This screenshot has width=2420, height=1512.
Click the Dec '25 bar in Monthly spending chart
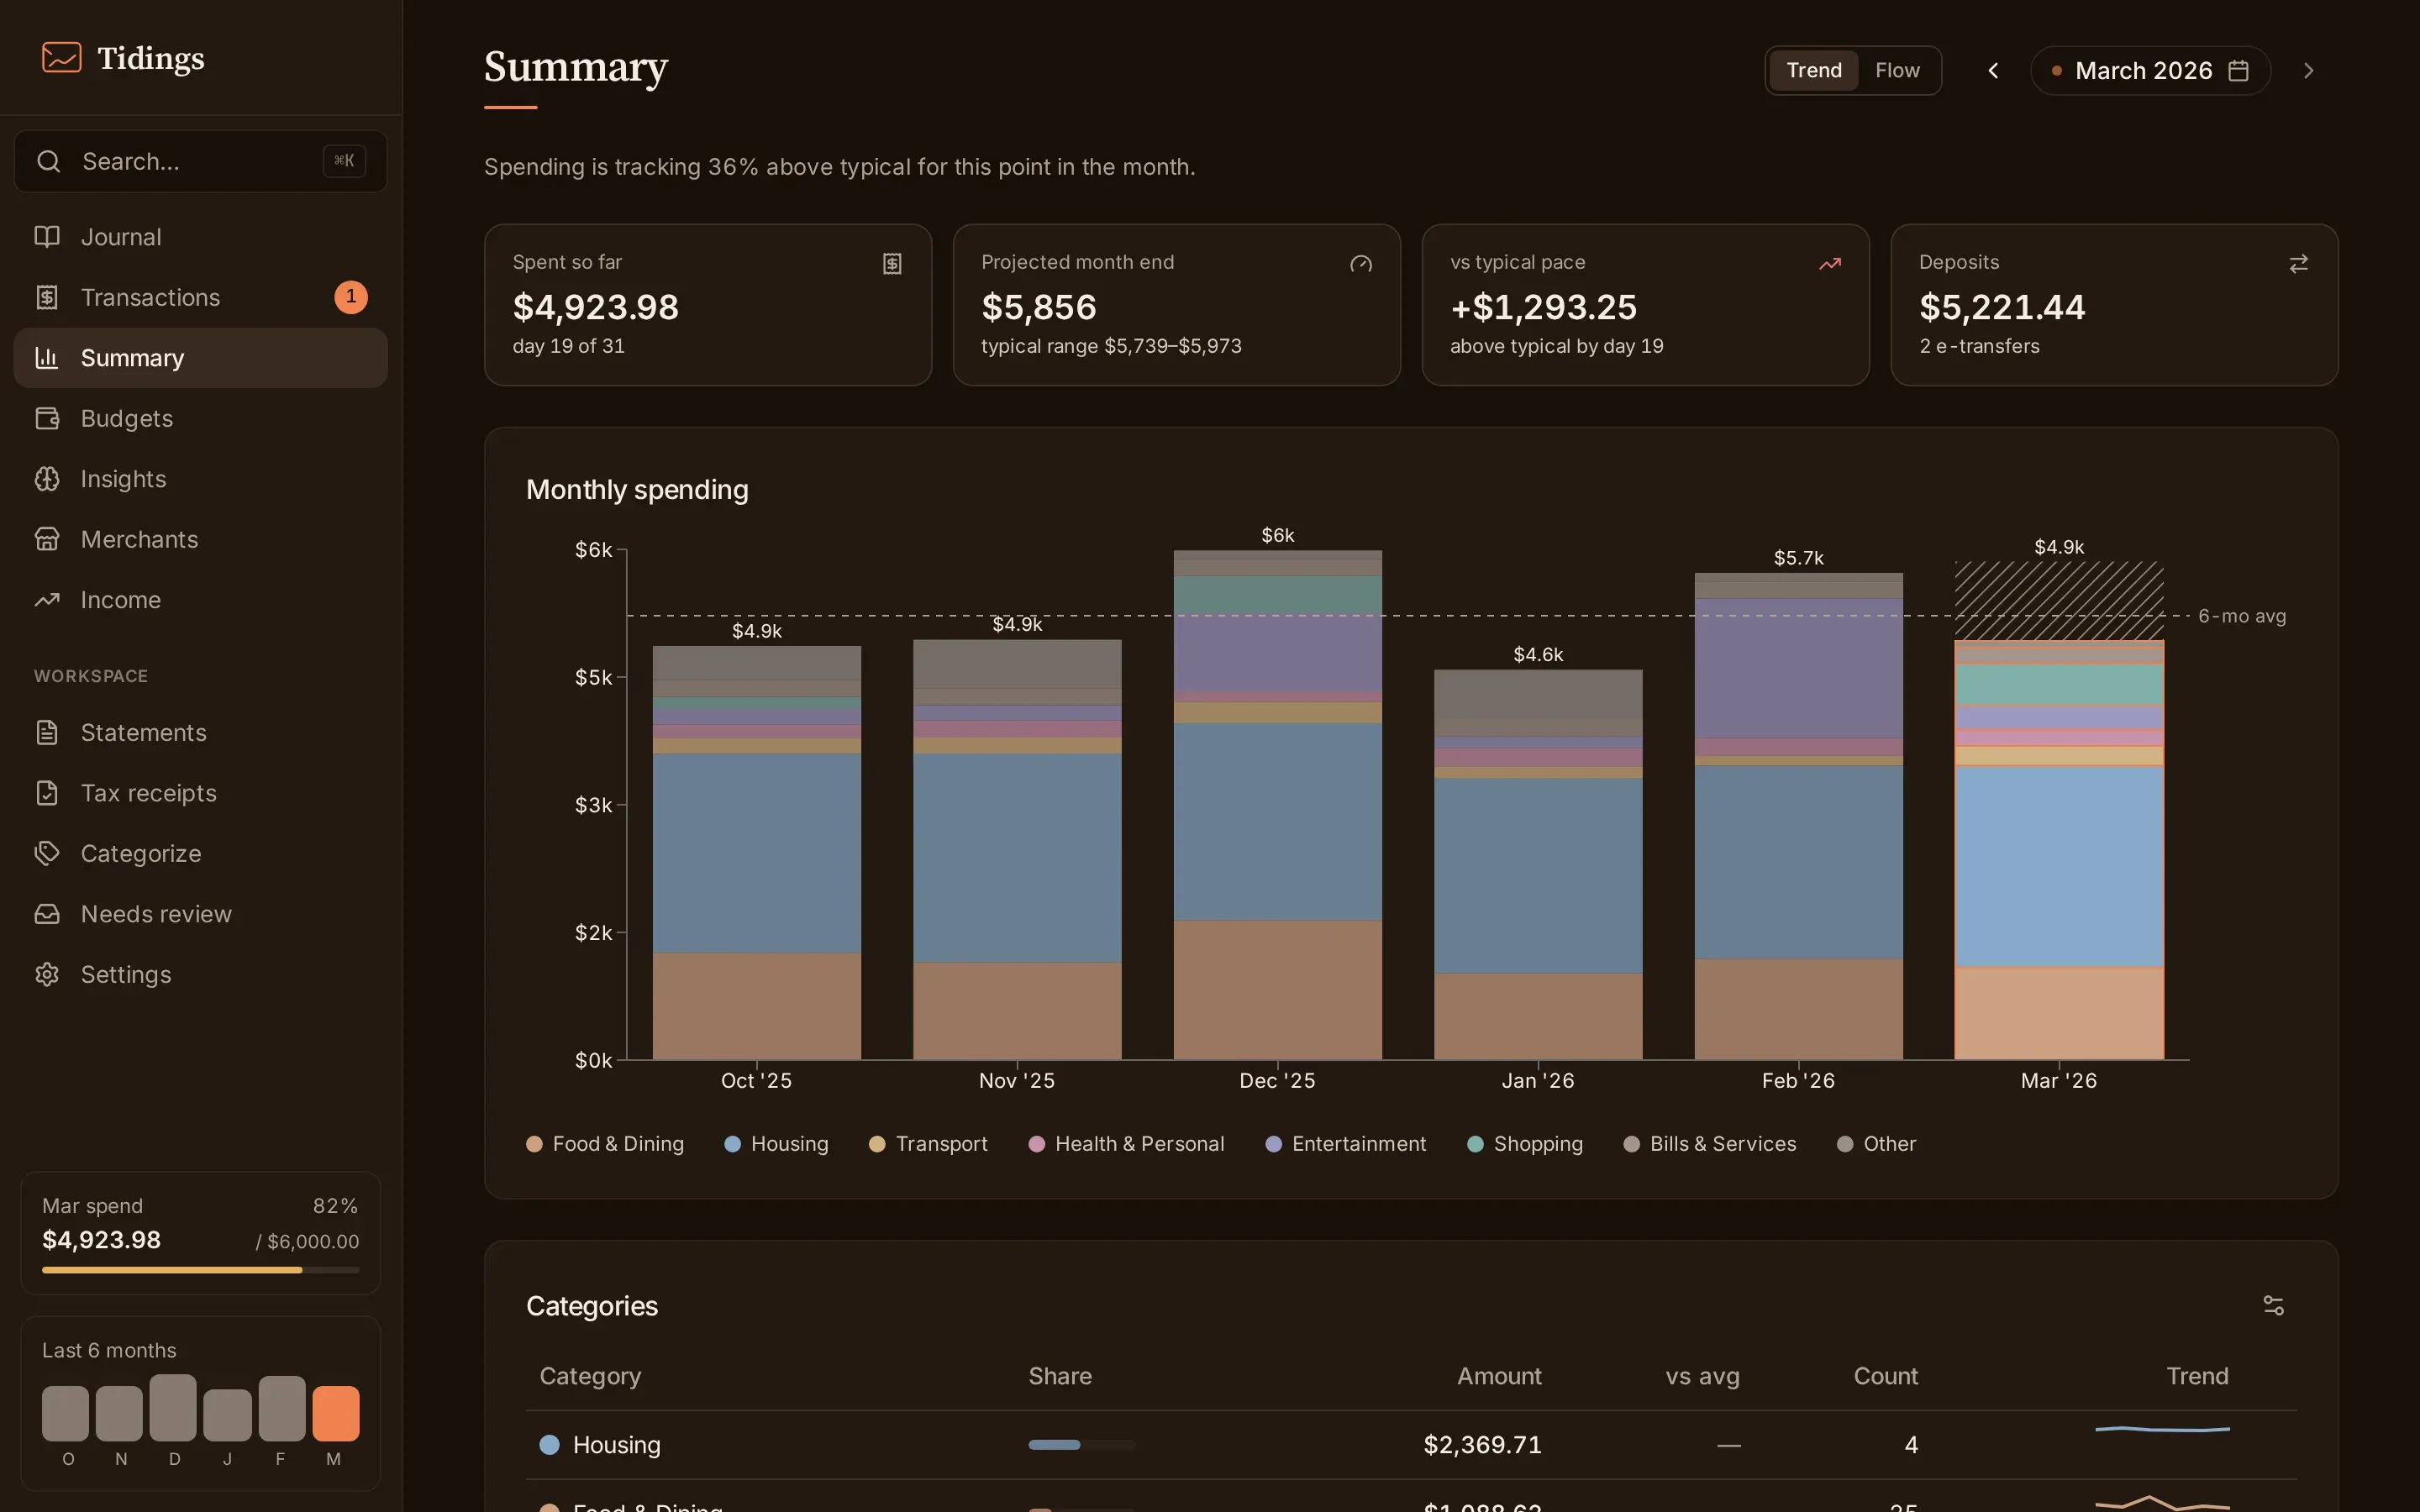[1278, 805]
